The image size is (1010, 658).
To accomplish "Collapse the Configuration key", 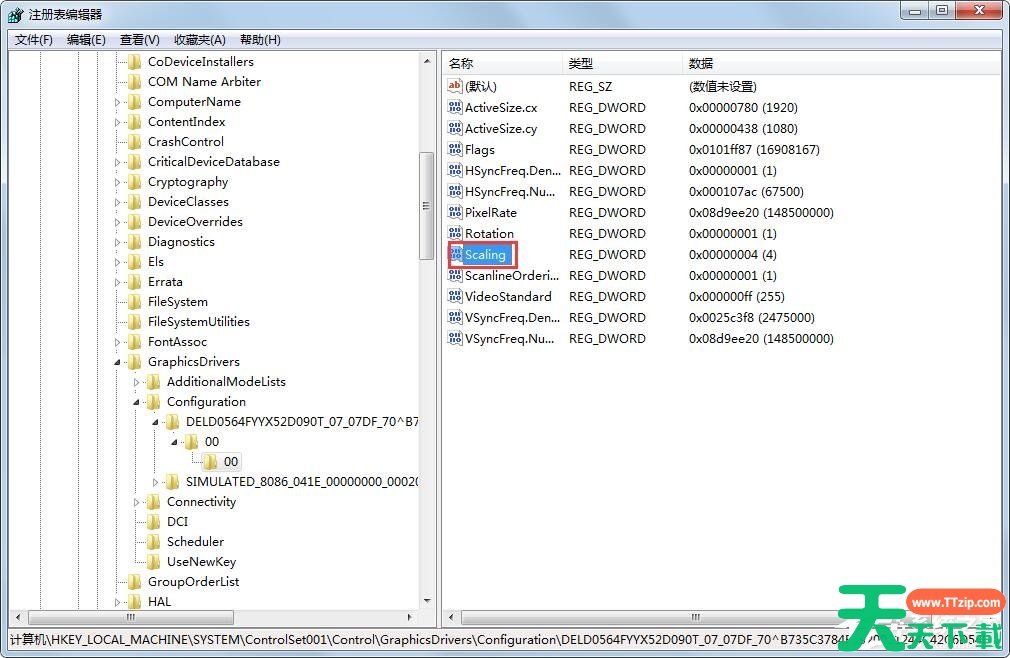I will (x=136, y=402).
